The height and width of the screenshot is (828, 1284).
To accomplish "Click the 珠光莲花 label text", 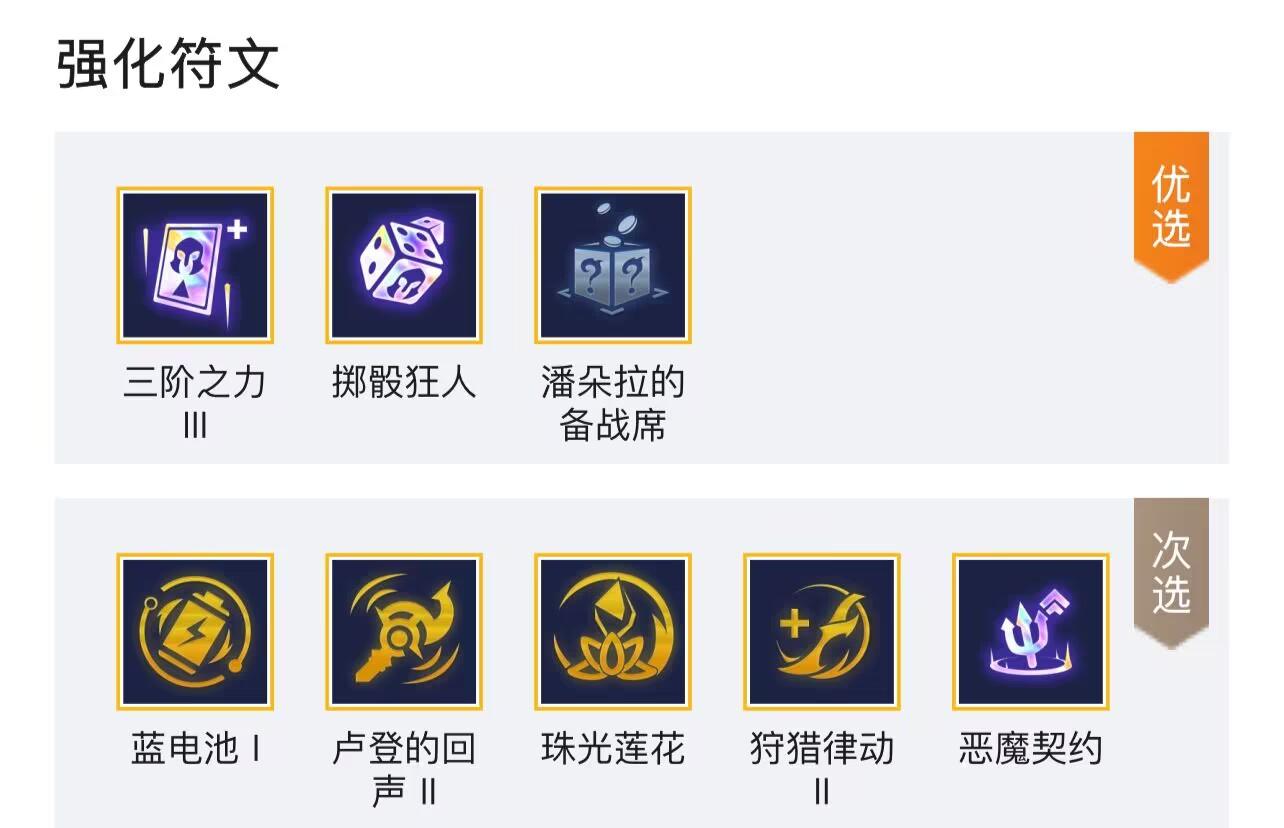I will coord(613,749).
